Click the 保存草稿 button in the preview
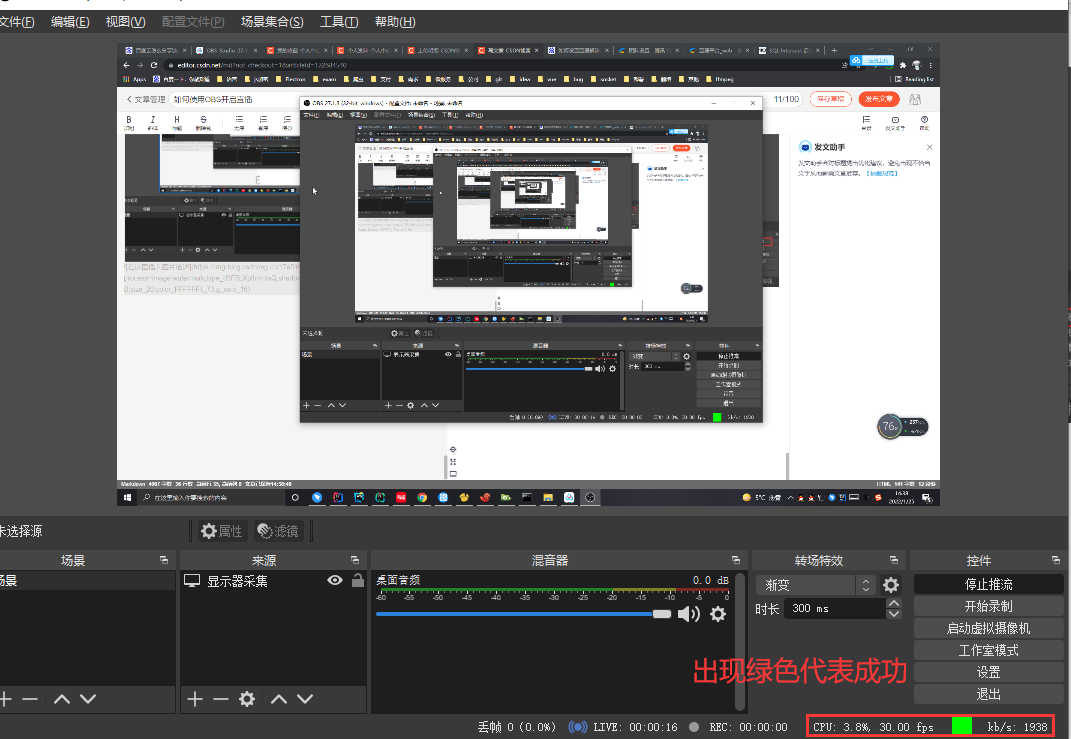1071x739 pixels. (831, 99)
